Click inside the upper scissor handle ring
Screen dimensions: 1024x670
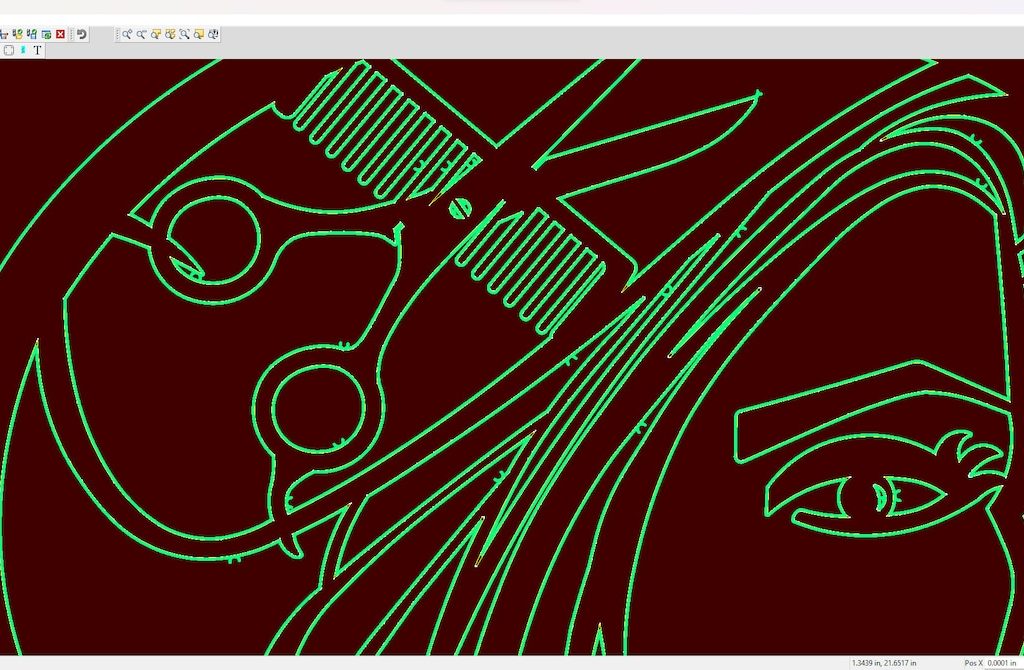coord(214,239)
